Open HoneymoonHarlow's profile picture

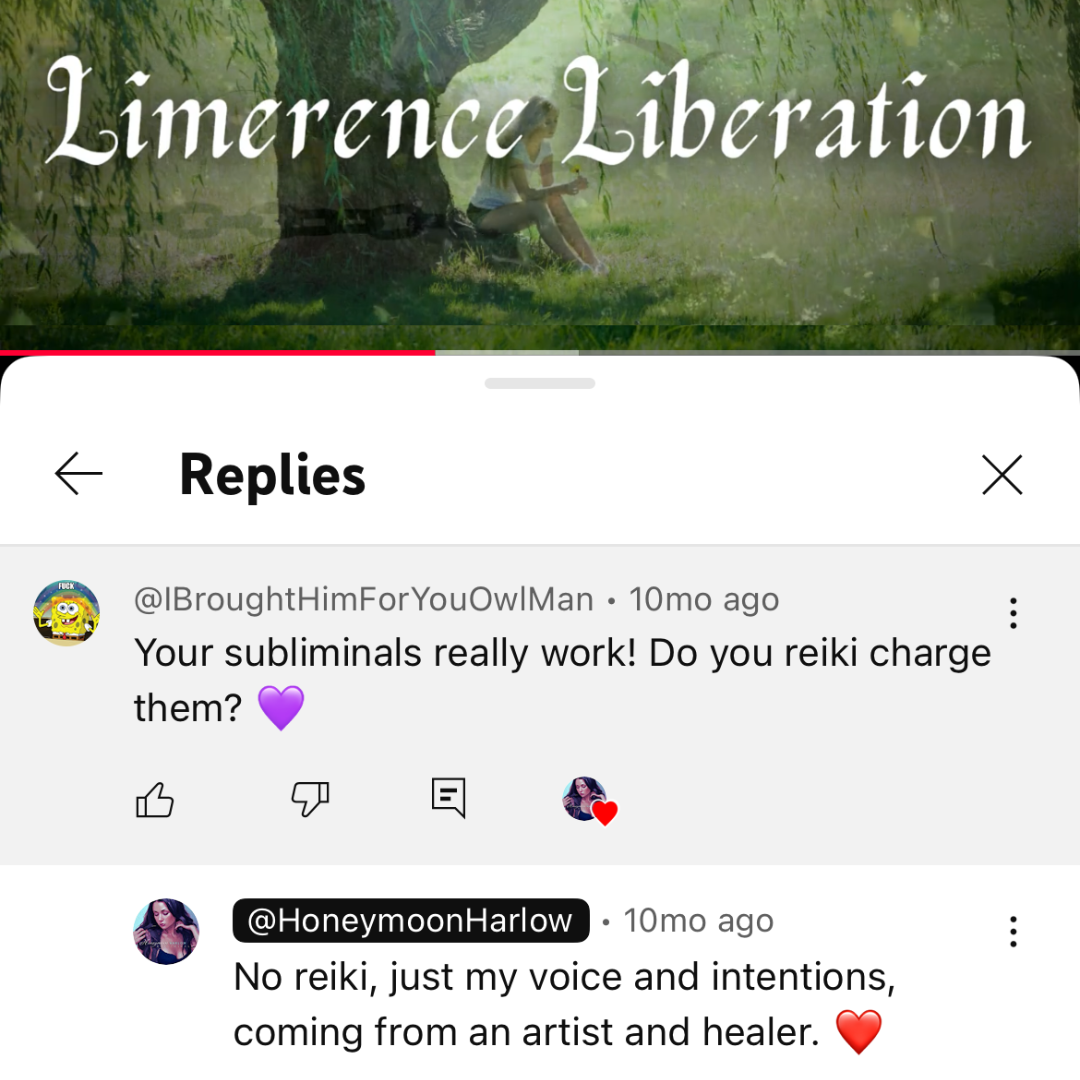pos(166,931)
